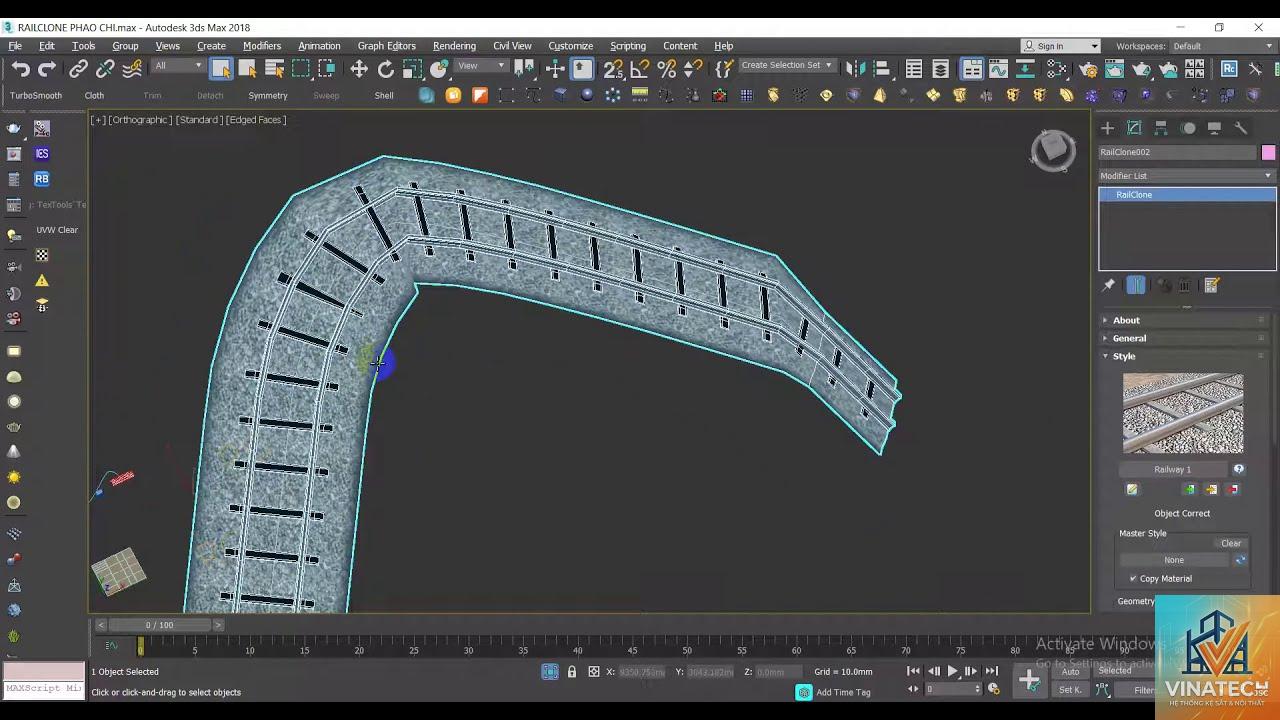Choose the Select and Rotate tool
The width and height of the screenshot is (1280, 720).
click(x=385, y=69)
